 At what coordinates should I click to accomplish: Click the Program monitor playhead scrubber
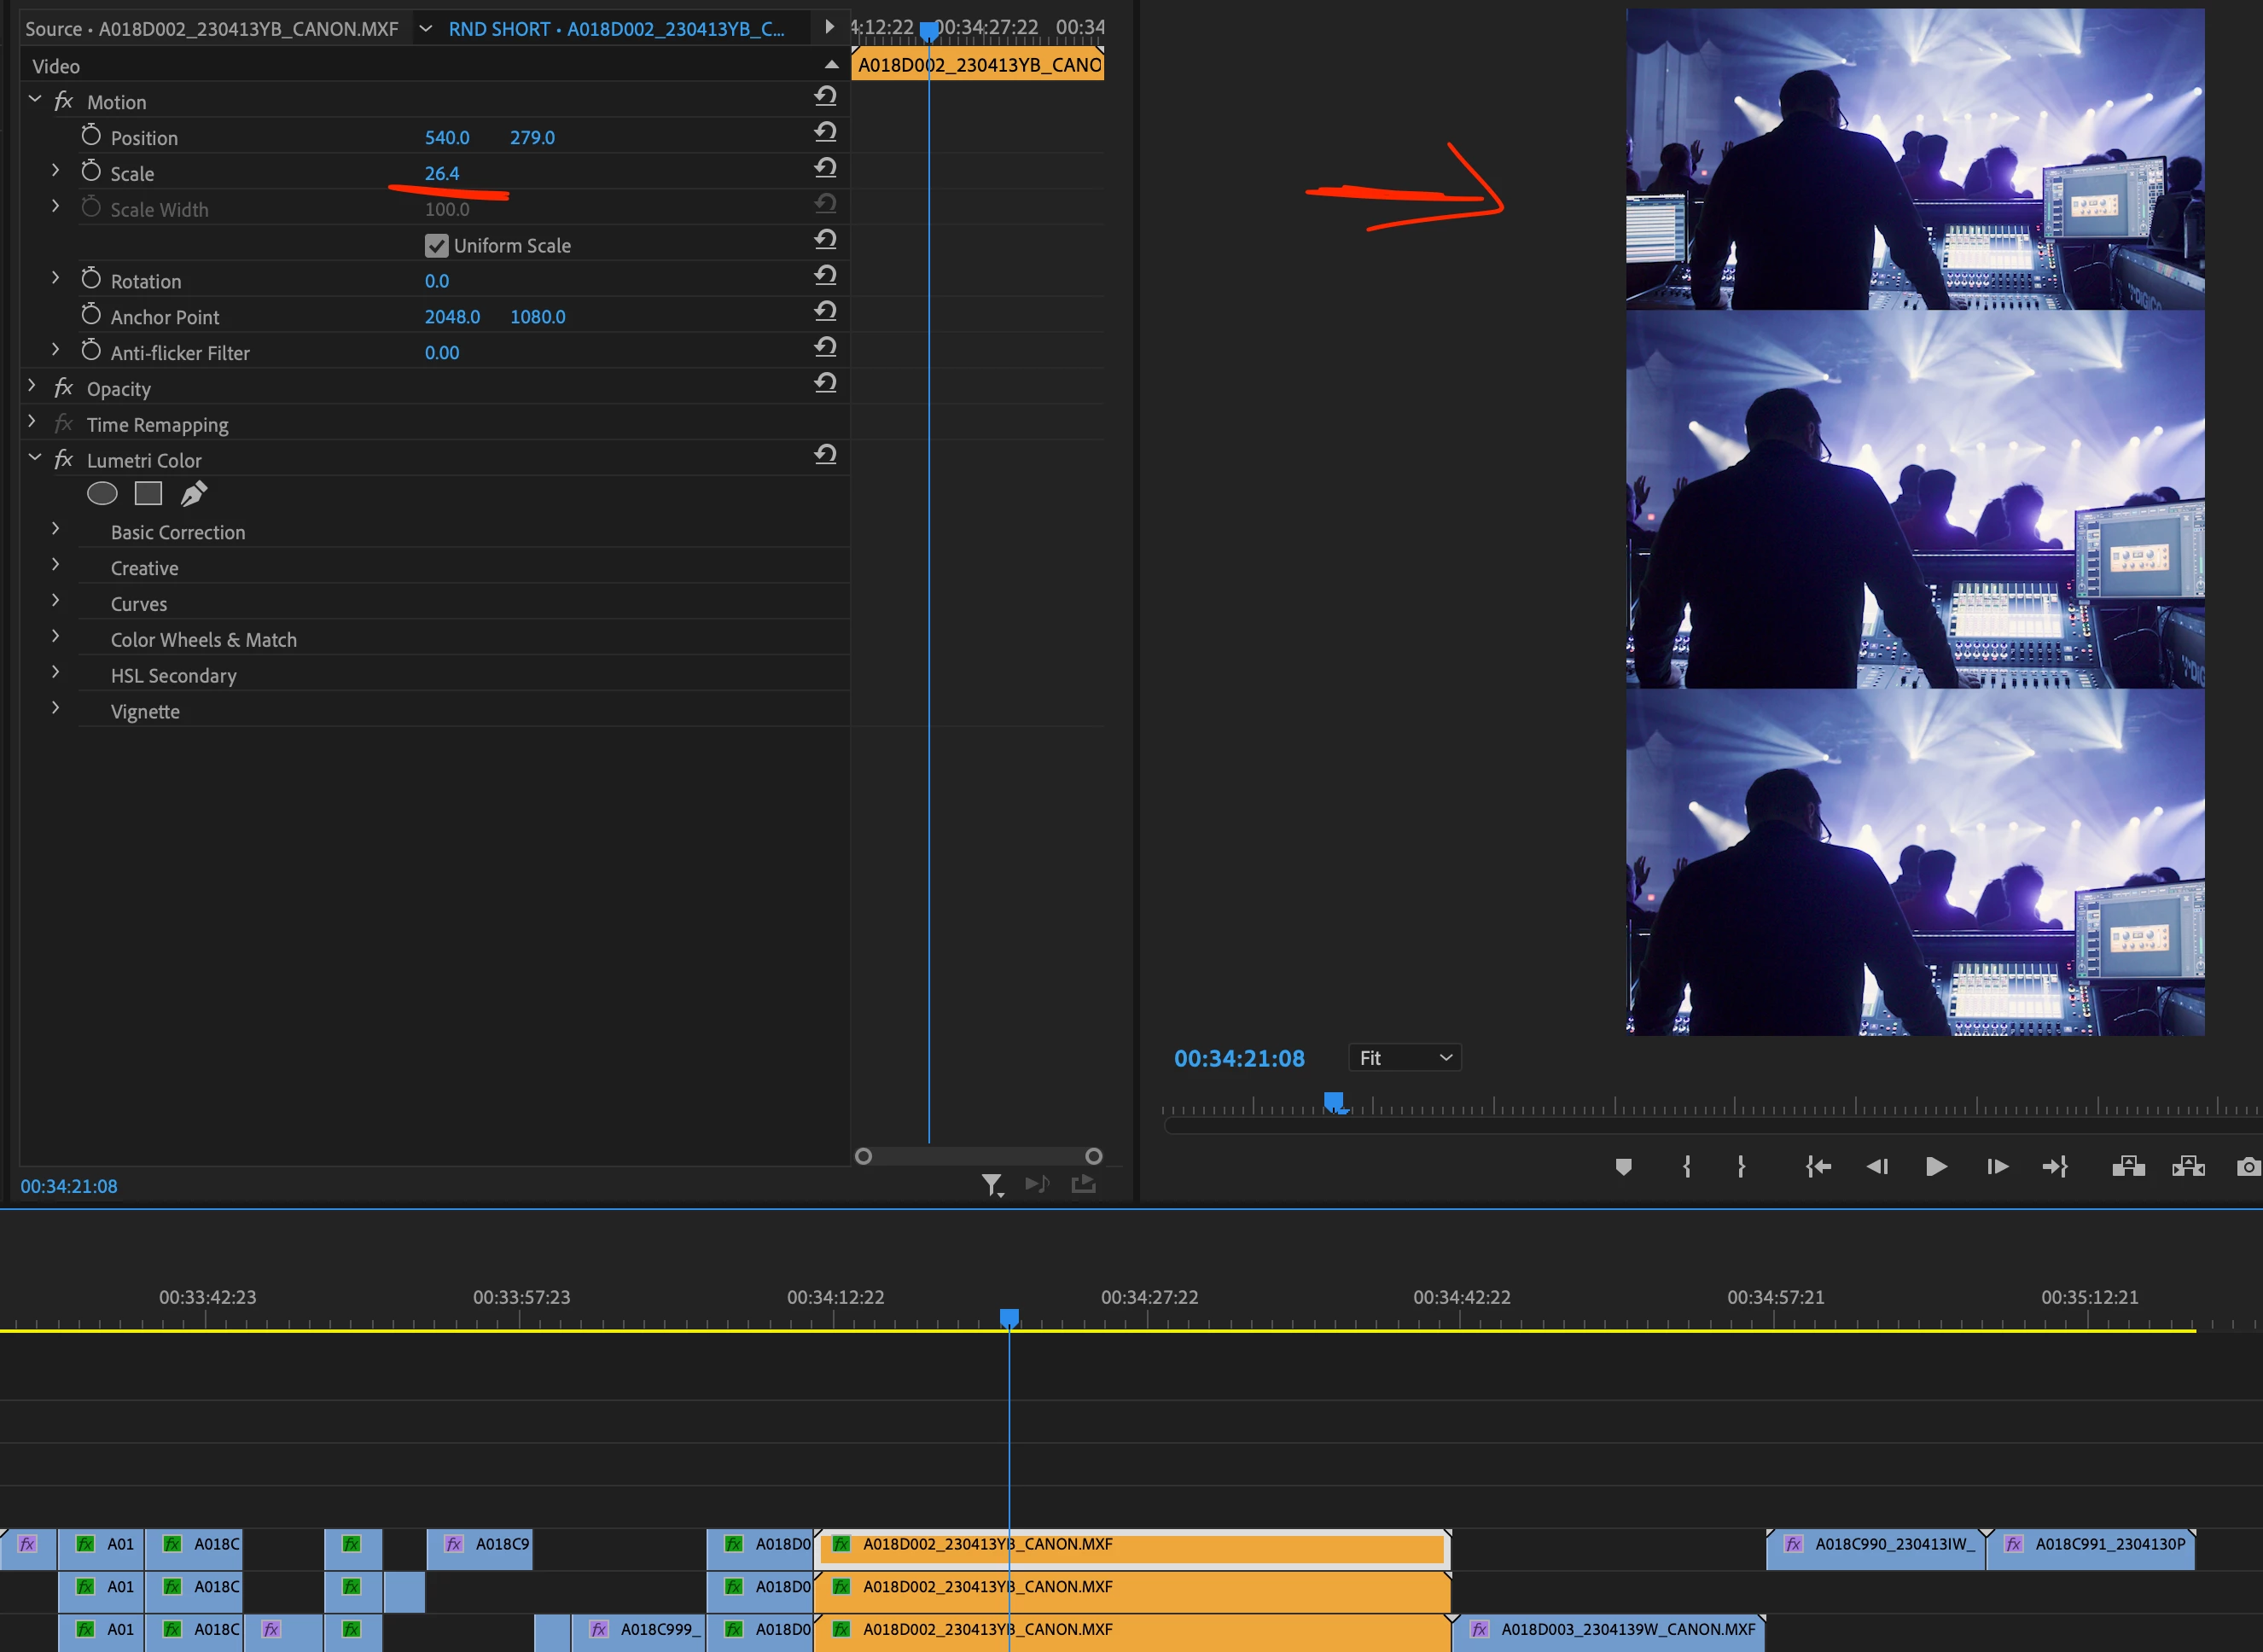click(1333, 1101)
